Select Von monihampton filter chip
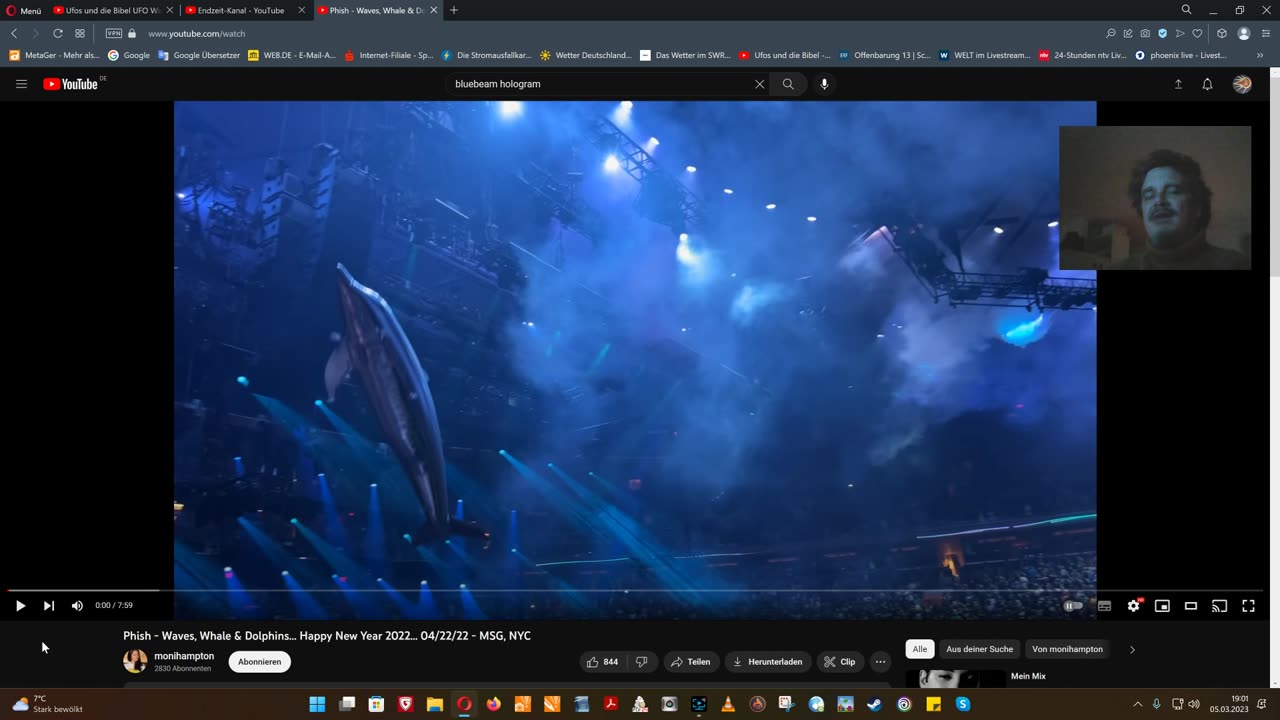The height and width of the screenshot is (720, 1280). pyautogui.click(x=1067, y=649)
